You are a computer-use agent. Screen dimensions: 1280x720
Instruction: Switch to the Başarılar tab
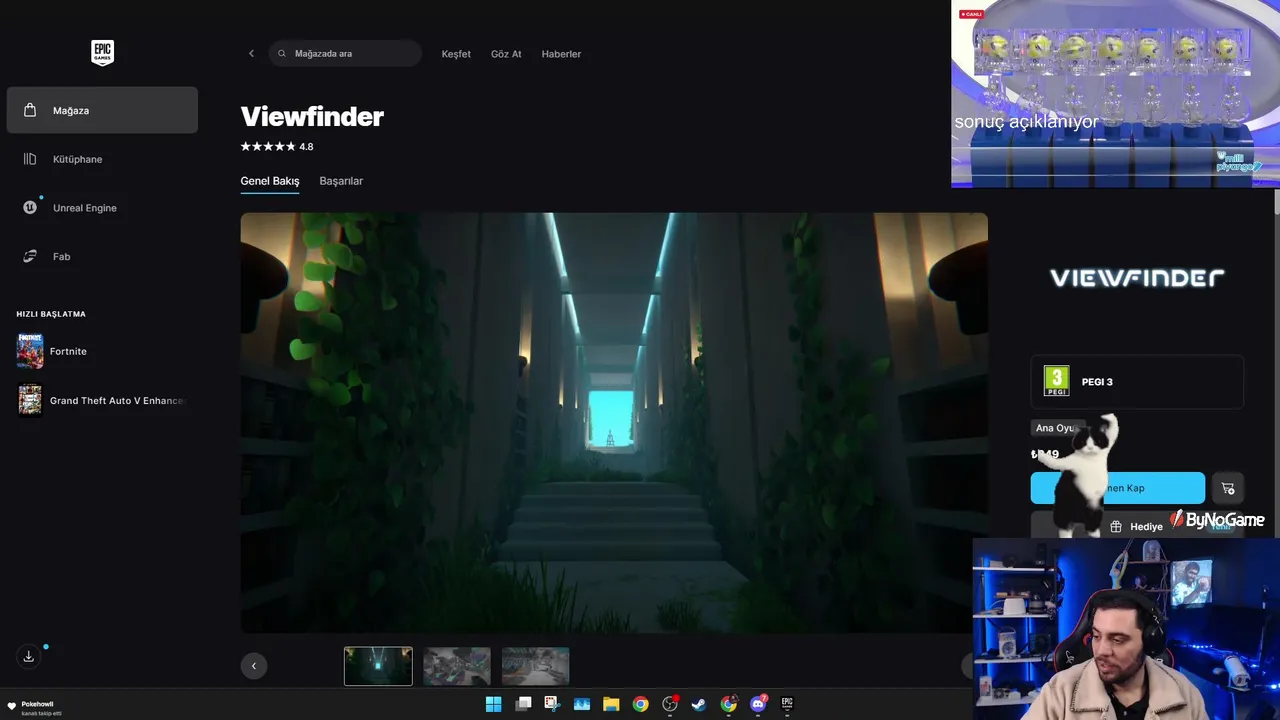click(341, 181)
